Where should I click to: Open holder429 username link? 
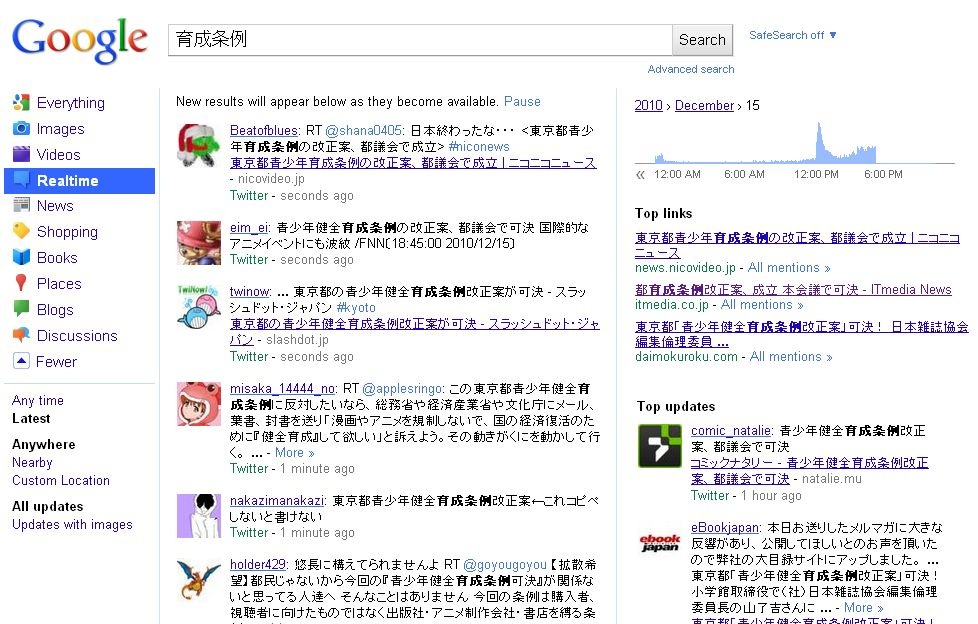[x=258, y=565]
